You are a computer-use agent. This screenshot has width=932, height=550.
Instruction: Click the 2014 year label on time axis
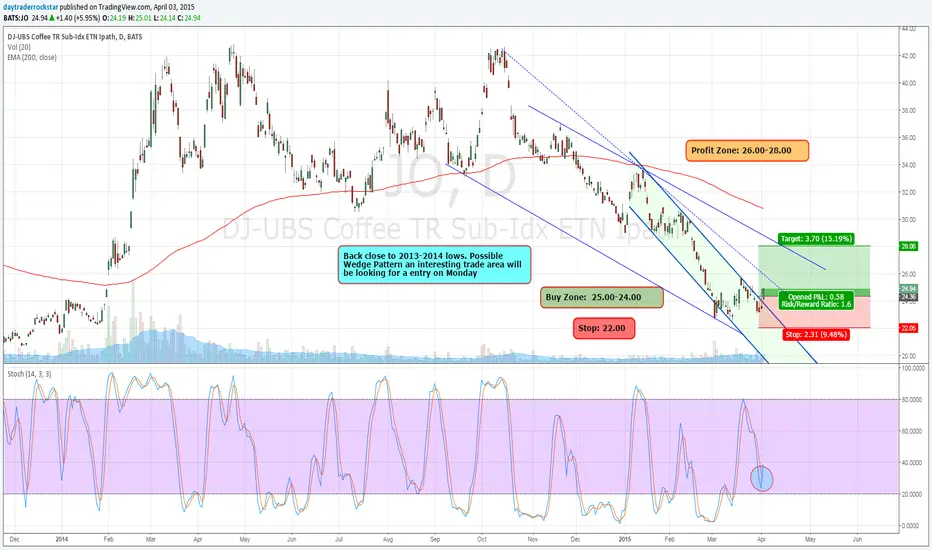tap(62, 539)
